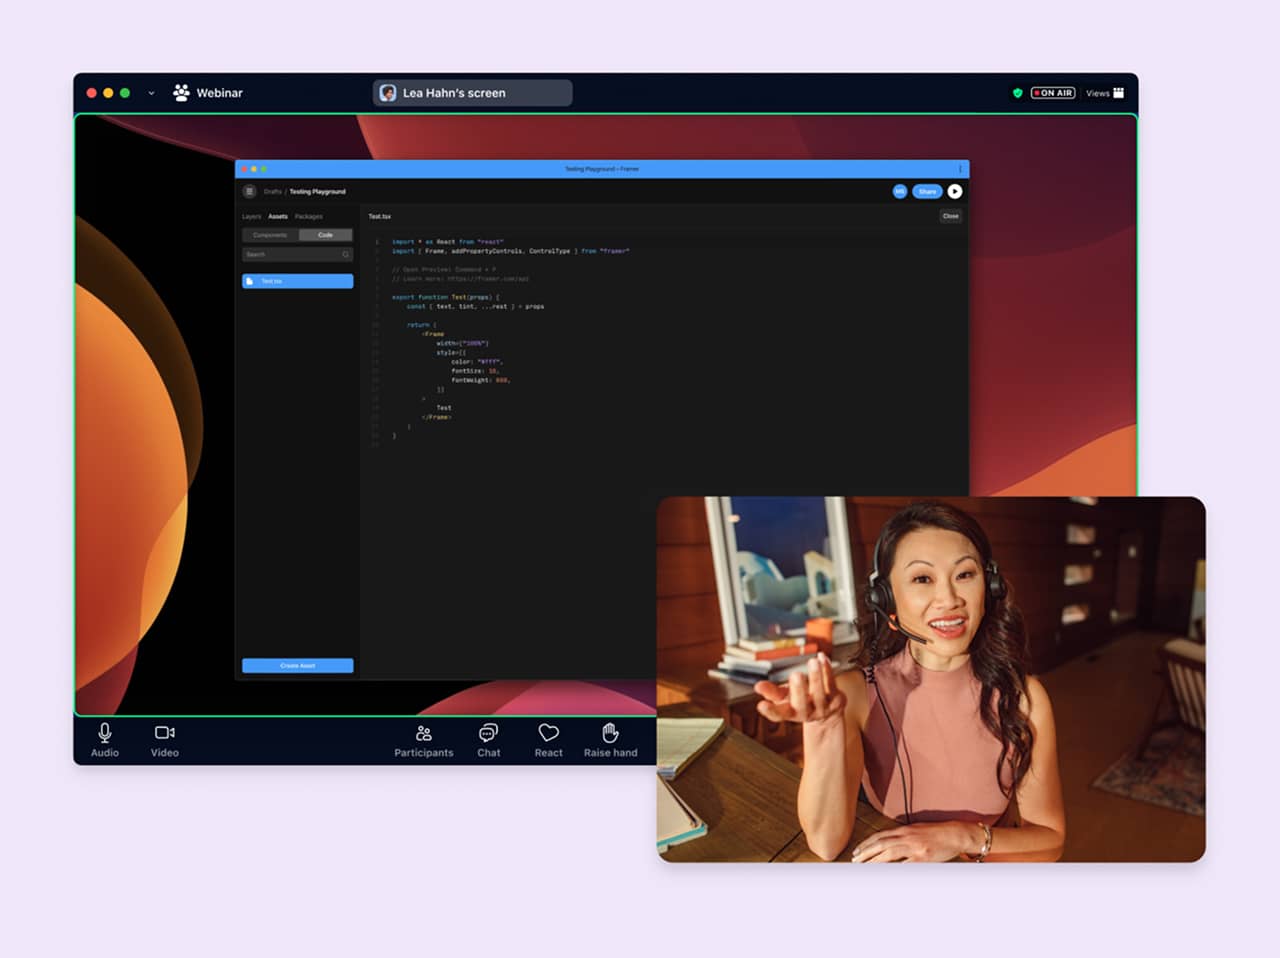Open the Packages tab
Screen dimensions: 1280x958
(x=308, y=216)
